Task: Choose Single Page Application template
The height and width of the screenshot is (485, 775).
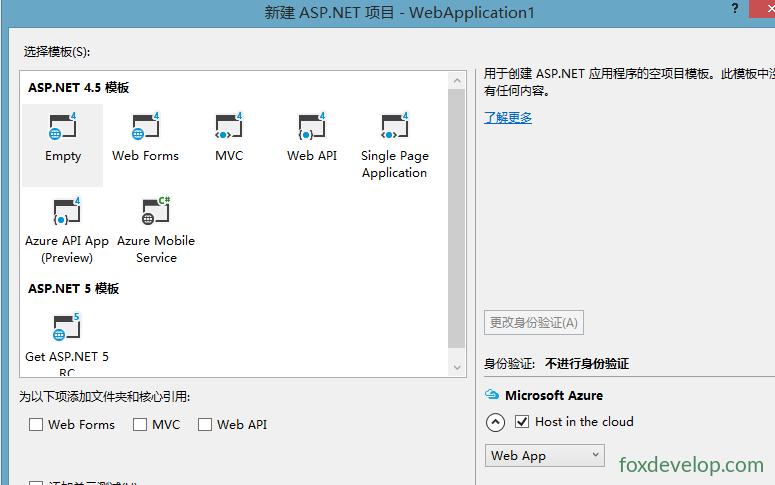Action: coord(394,127)
